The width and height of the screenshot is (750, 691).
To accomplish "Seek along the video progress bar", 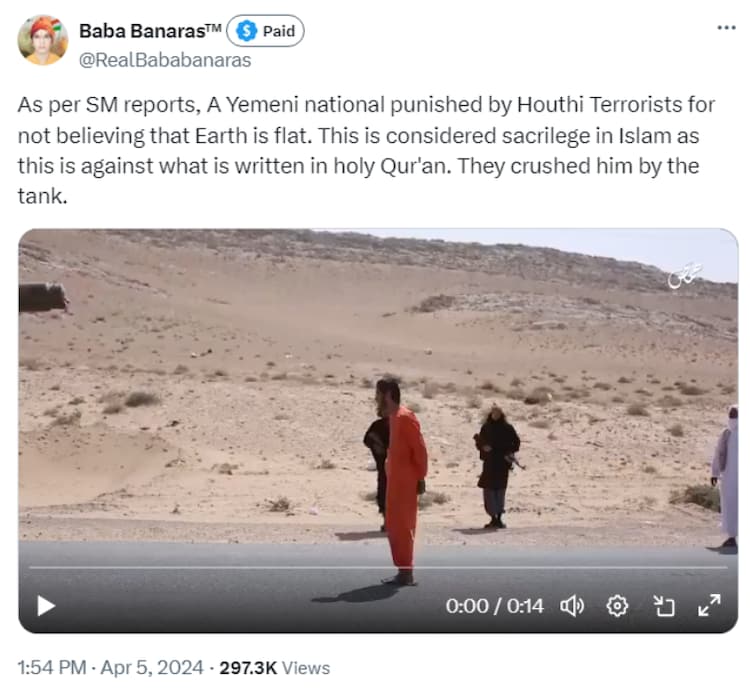I will [378, 568].
